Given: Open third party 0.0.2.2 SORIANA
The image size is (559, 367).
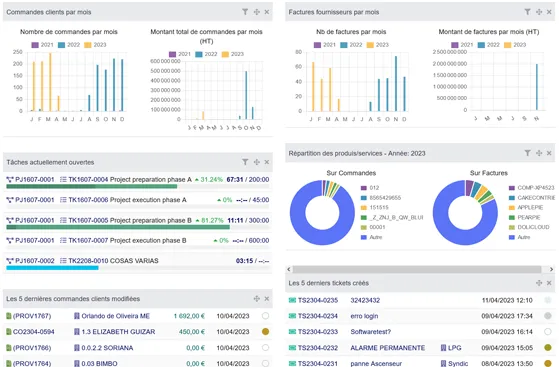Looking at the screenshot, I should pos(103,348).
